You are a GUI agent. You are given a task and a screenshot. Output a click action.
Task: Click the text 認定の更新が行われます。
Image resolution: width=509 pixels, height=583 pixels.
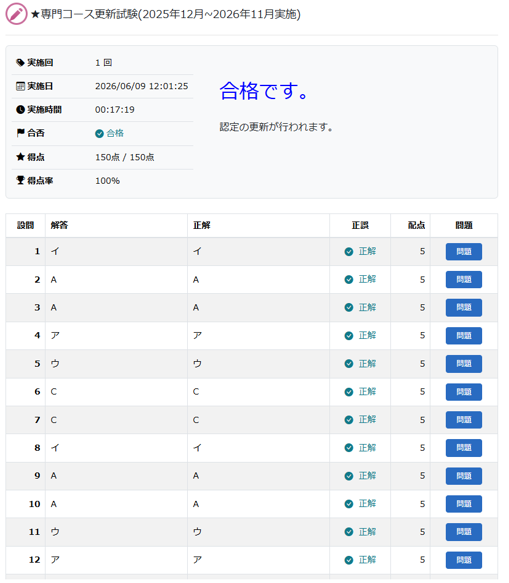coord(276,127)
